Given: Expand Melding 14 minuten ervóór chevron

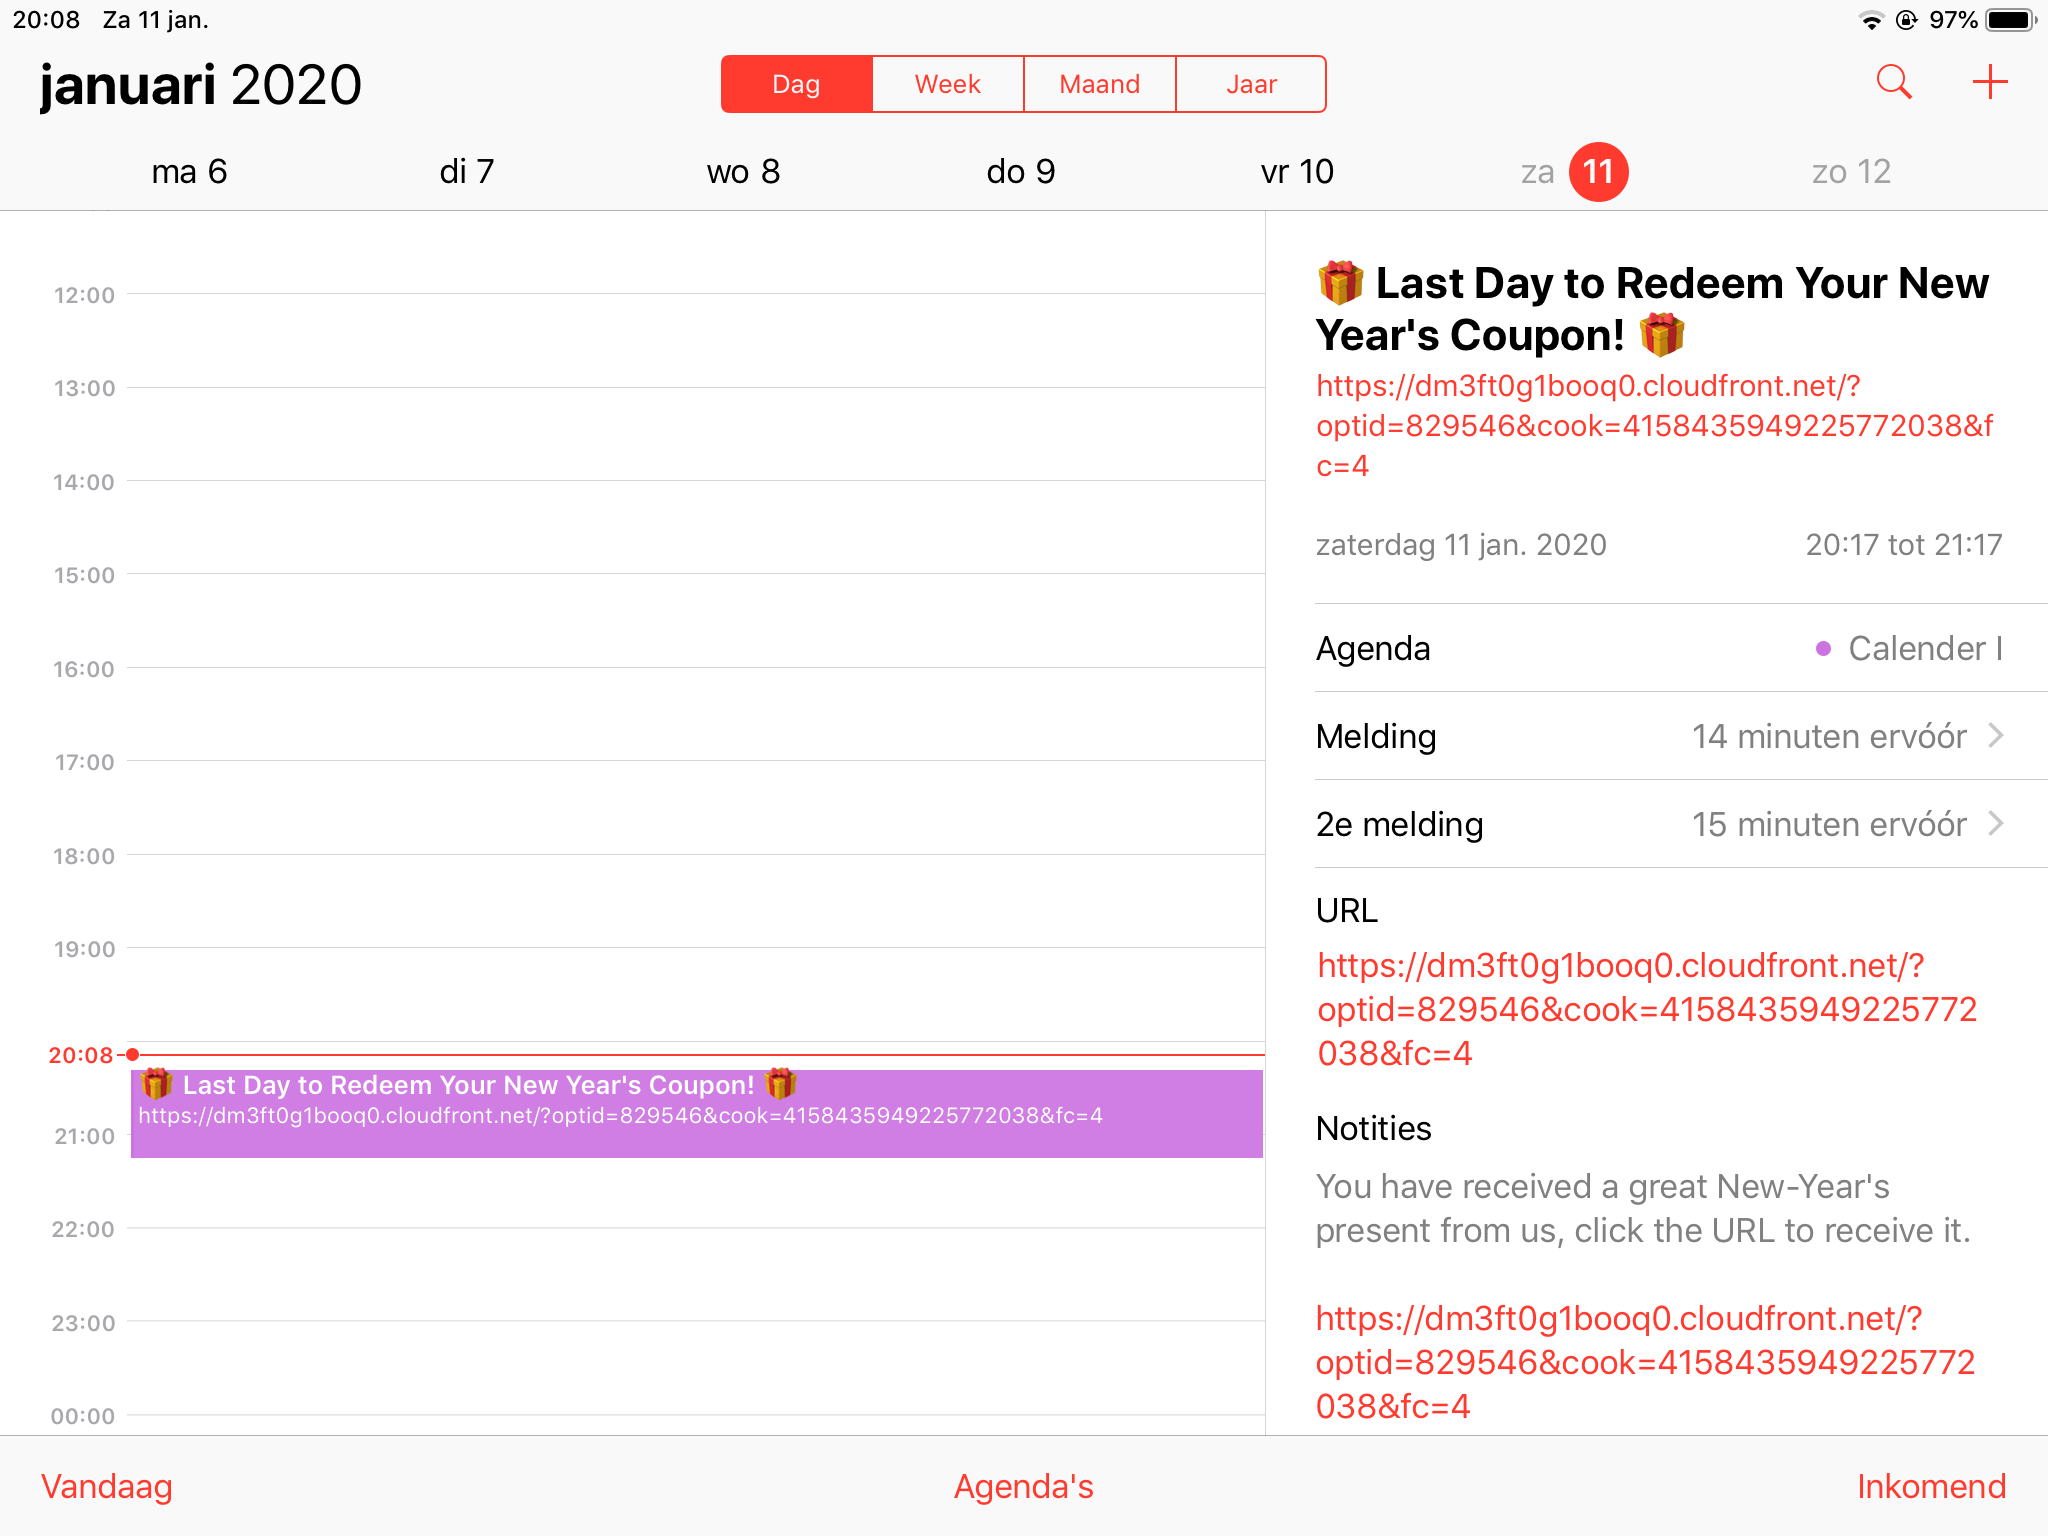Looking at the screenshot, I should click(x=1996, y=736).
